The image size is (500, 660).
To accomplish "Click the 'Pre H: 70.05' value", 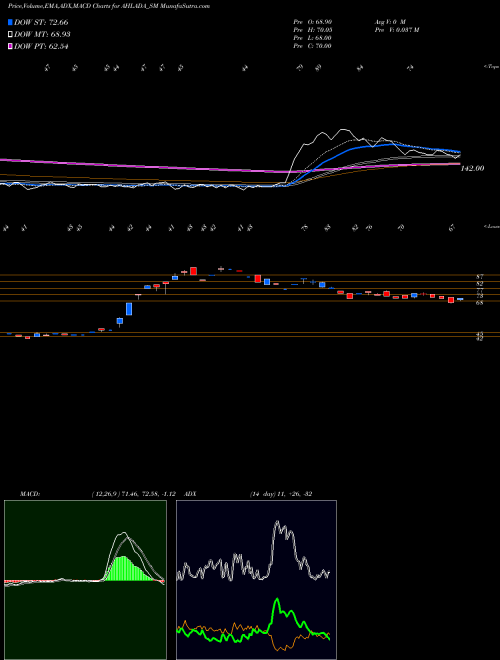I will pyautogui.click(x=312, y=30).
